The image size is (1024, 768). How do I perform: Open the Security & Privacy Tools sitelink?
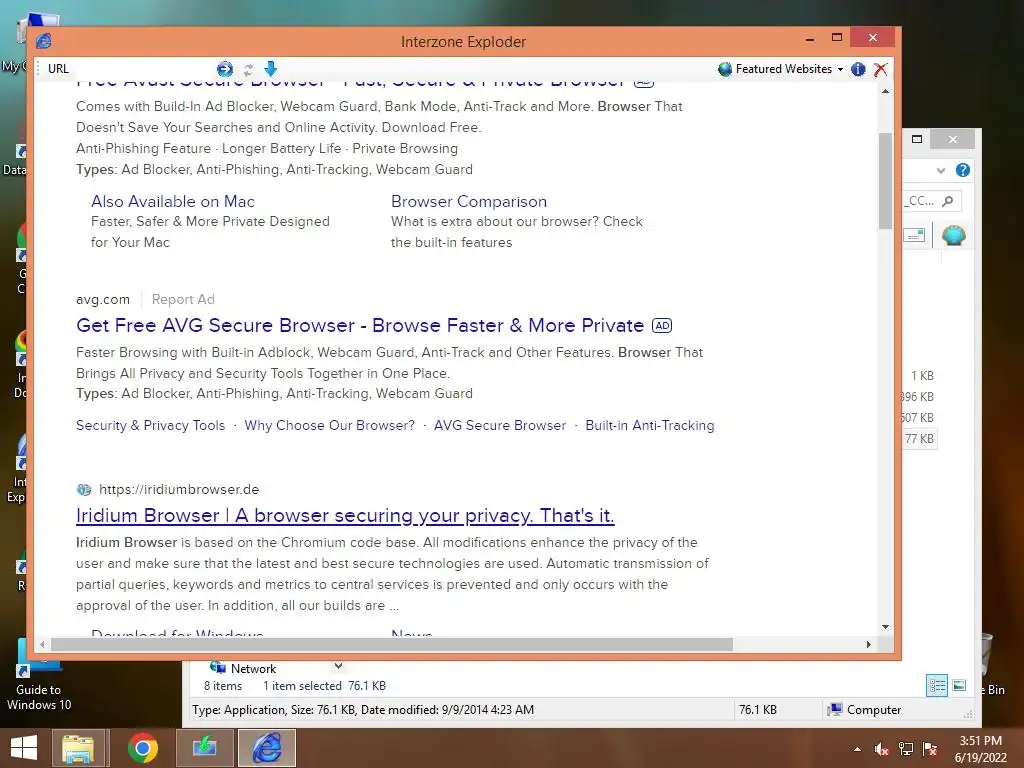tap(150, 425)
